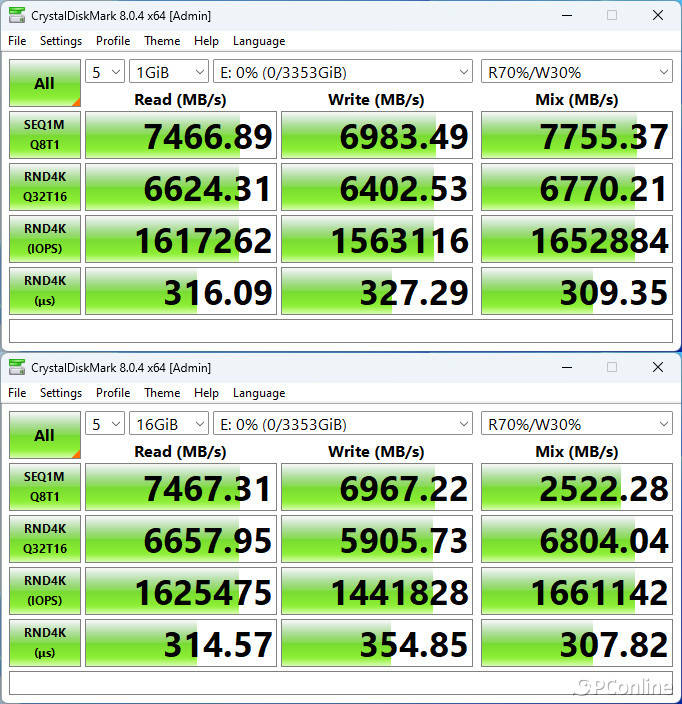Run the SEQ1M Q8T1 test beside 7466.89
The width and height of the screenshot is (682, 704).
click(44, 135)
